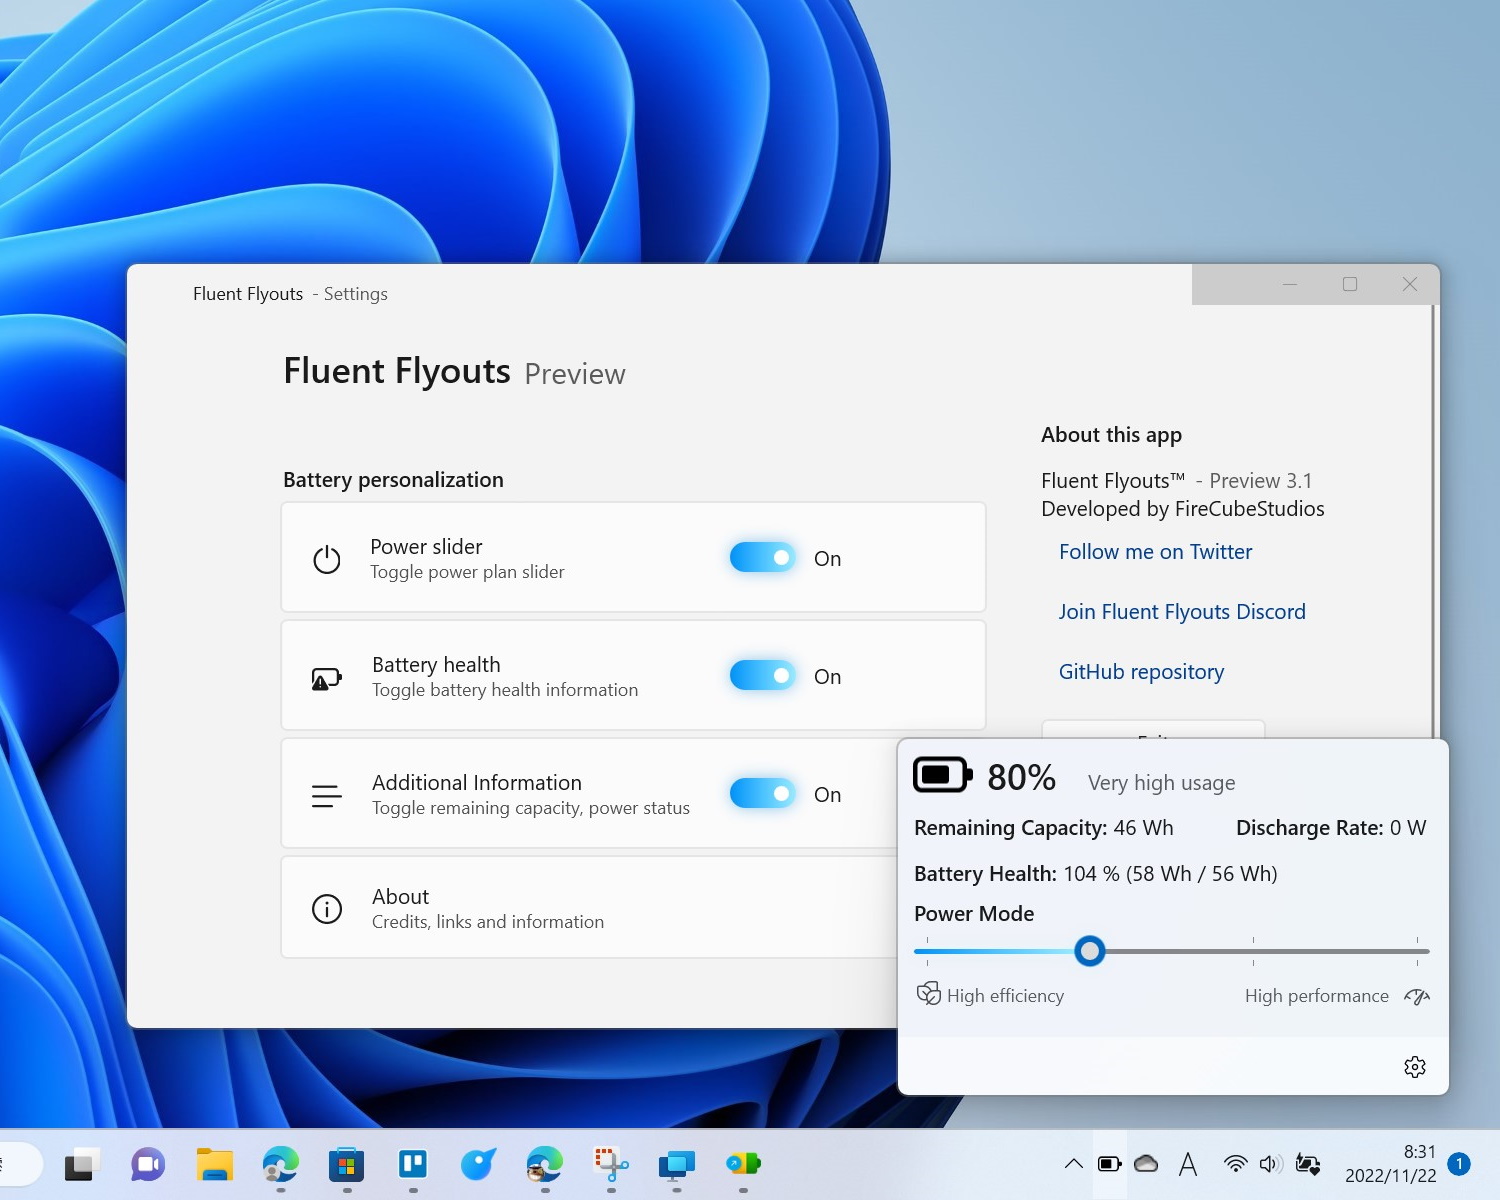This screenshot has width=1500, height=1200.
Task: Open Edge with the photo profile avatar
Action: 545,1164
